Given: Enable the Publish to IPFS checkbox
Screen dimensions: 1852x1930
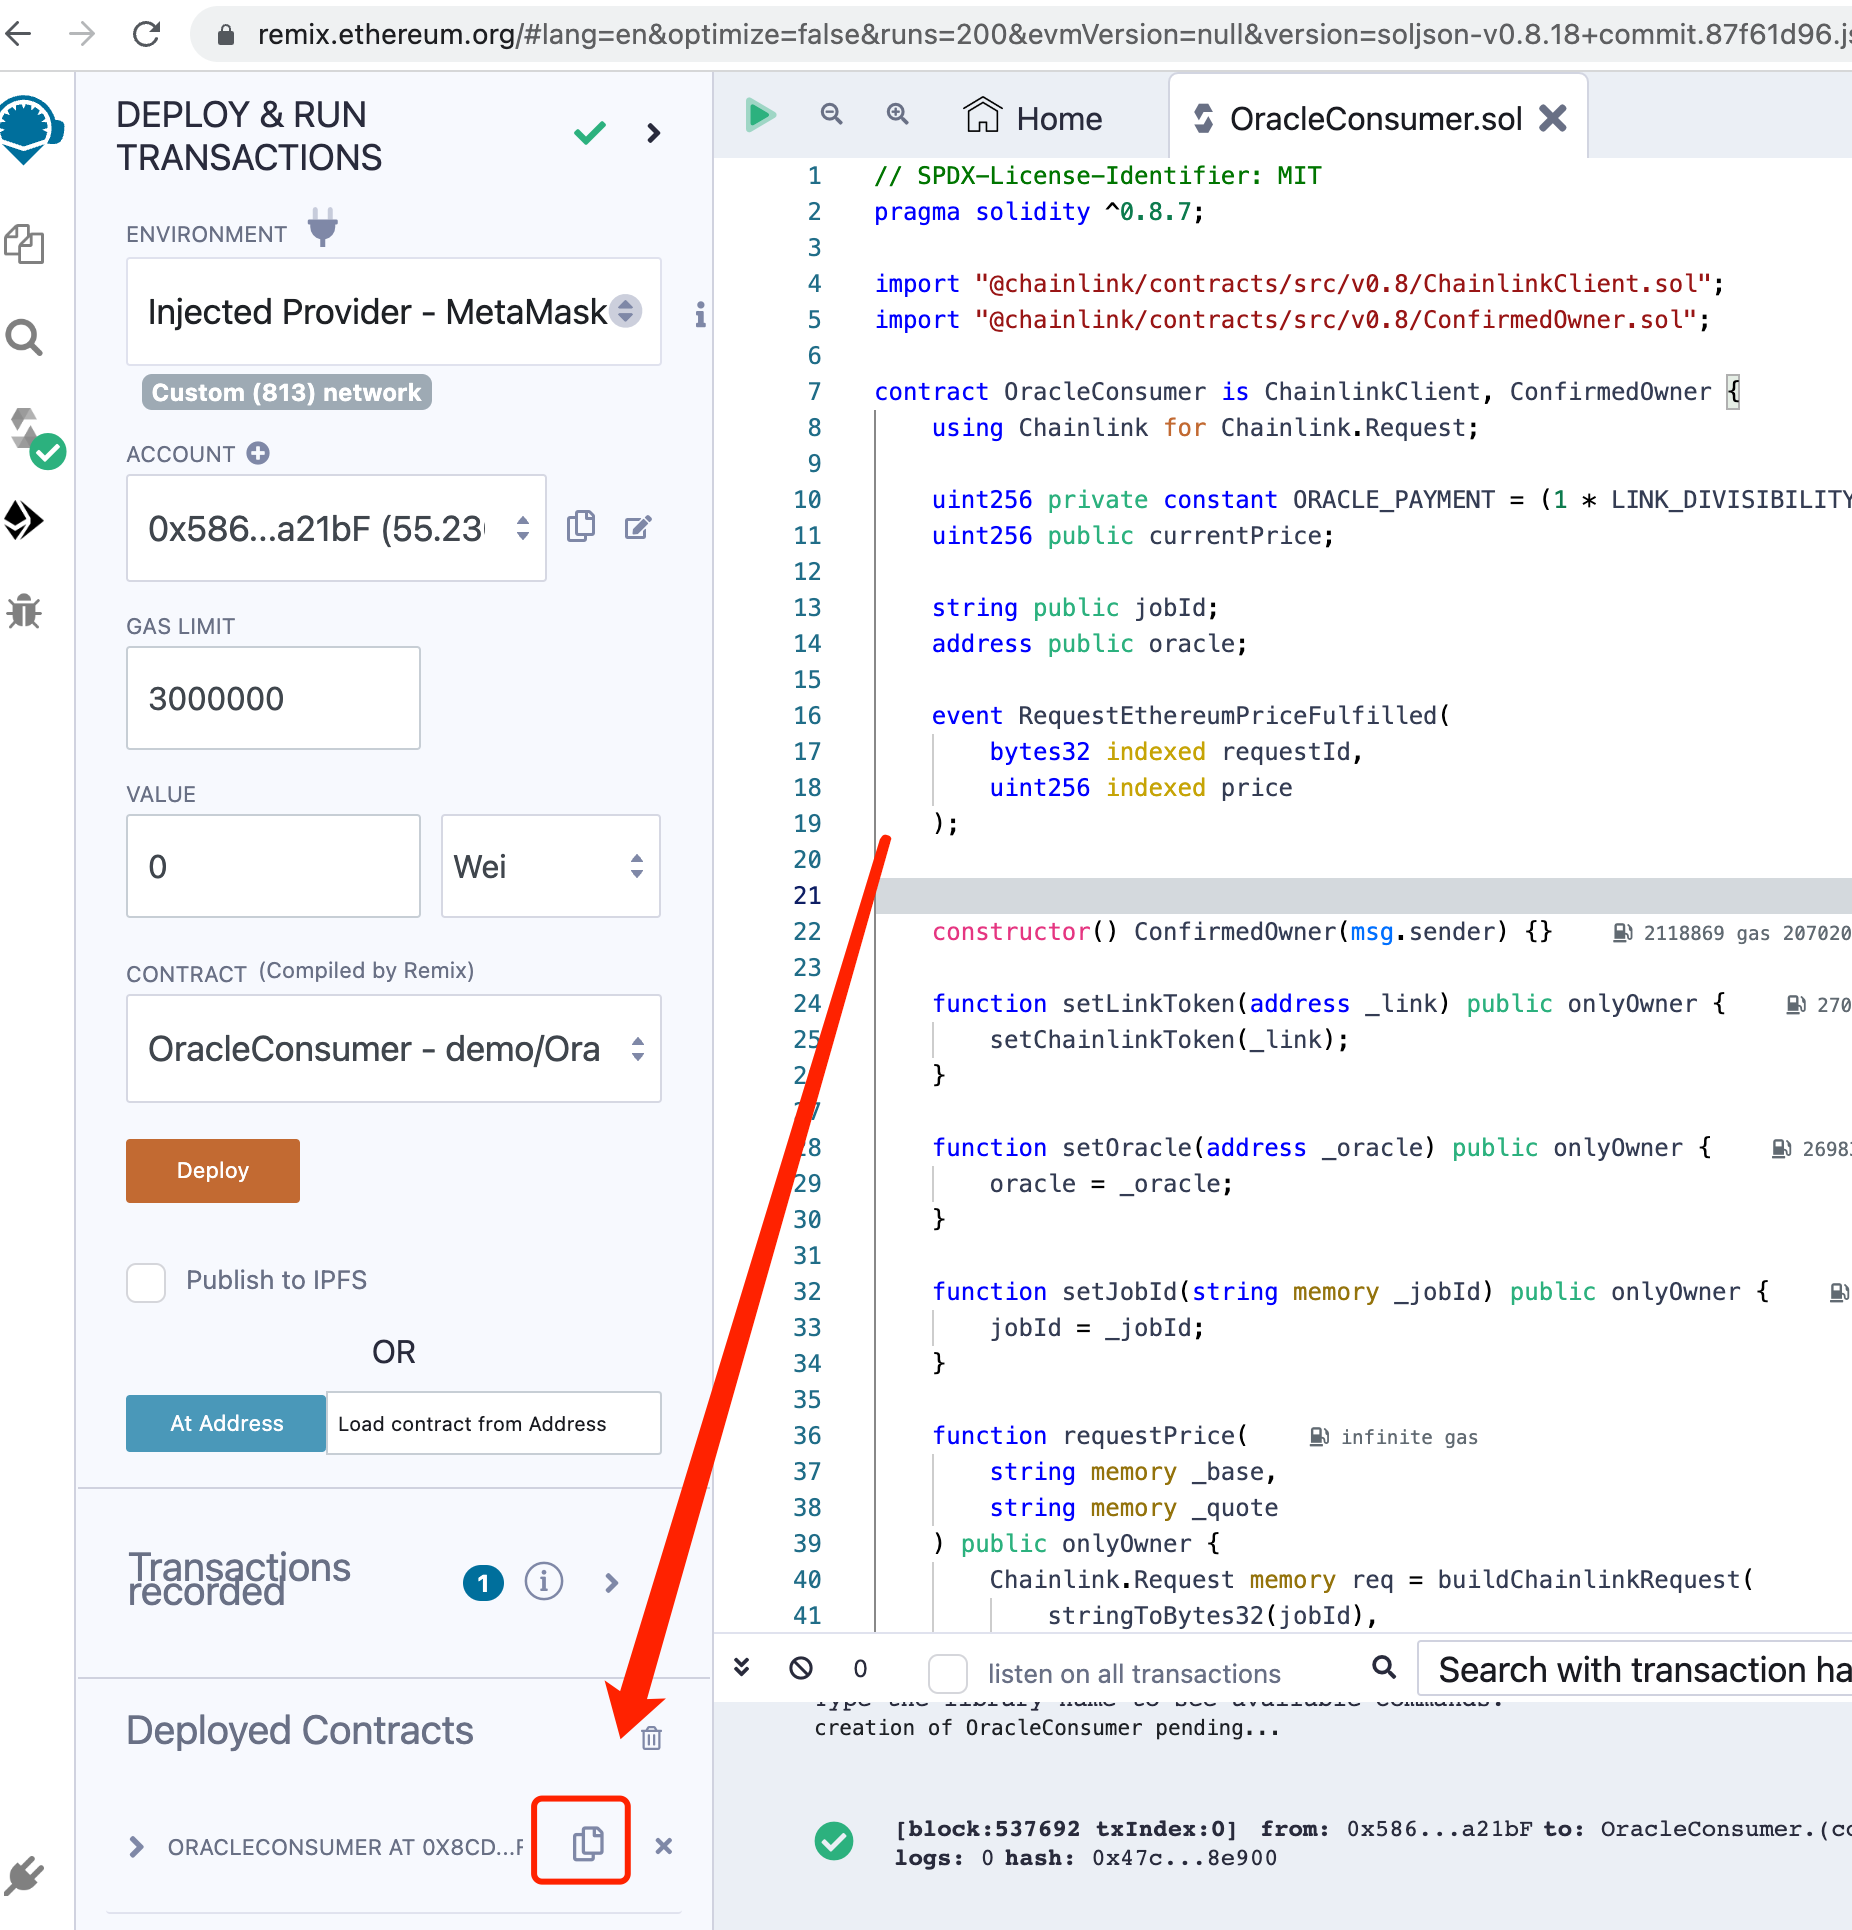Looking at the screenshot, I should (x=147, y=1282).
